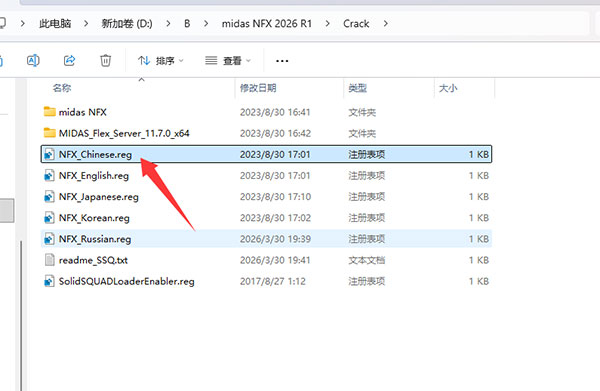Image resolution: width=600 pixels, height=391 pixels.
Task: Sort by 名称 column header
Action: pos(62,88)
